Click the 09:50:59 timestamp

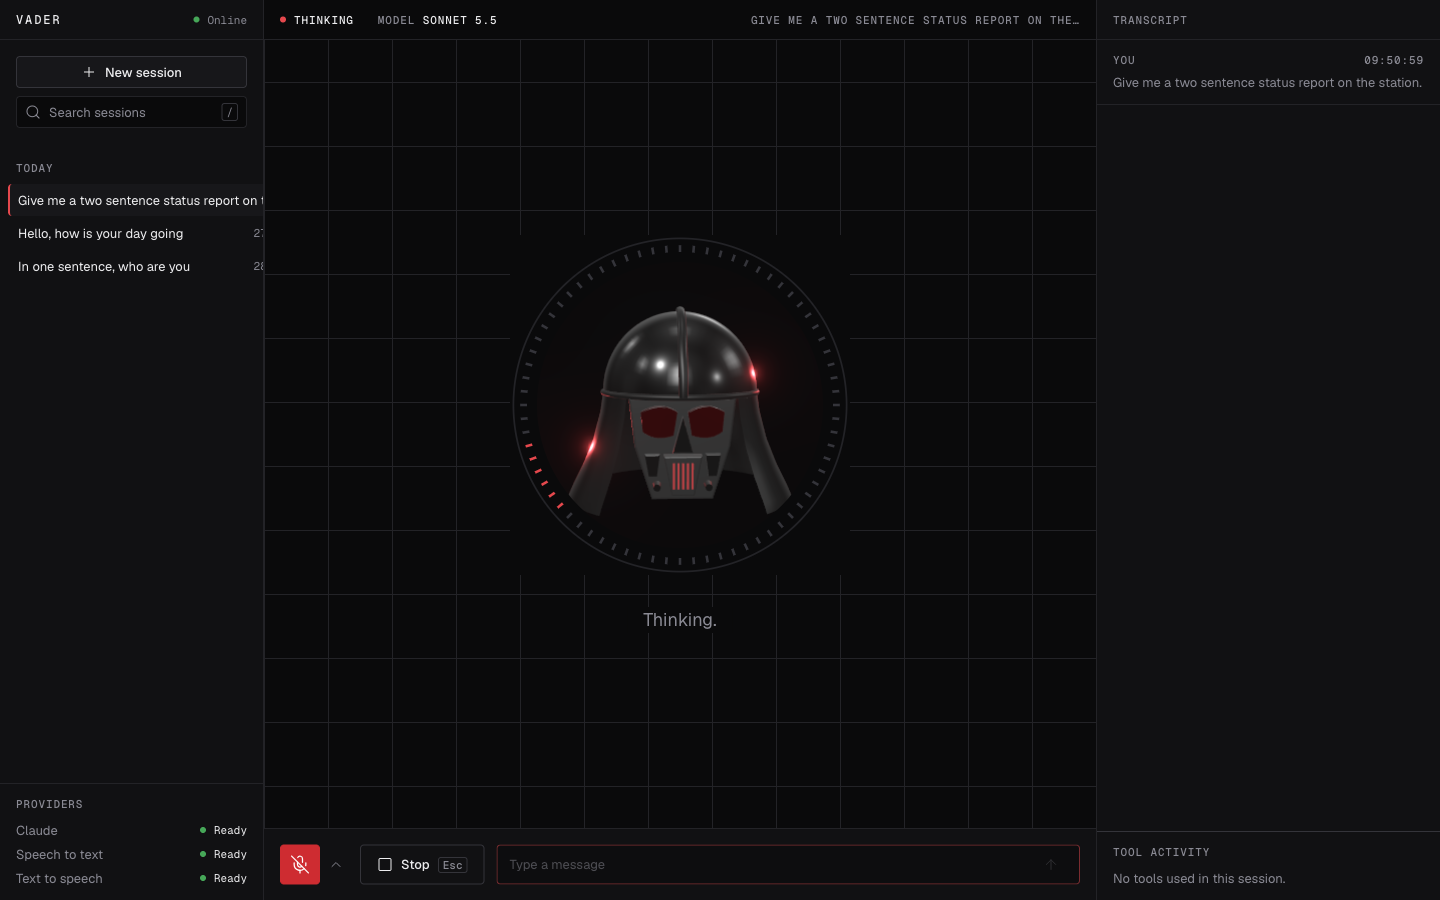(x=1393, y=60)
